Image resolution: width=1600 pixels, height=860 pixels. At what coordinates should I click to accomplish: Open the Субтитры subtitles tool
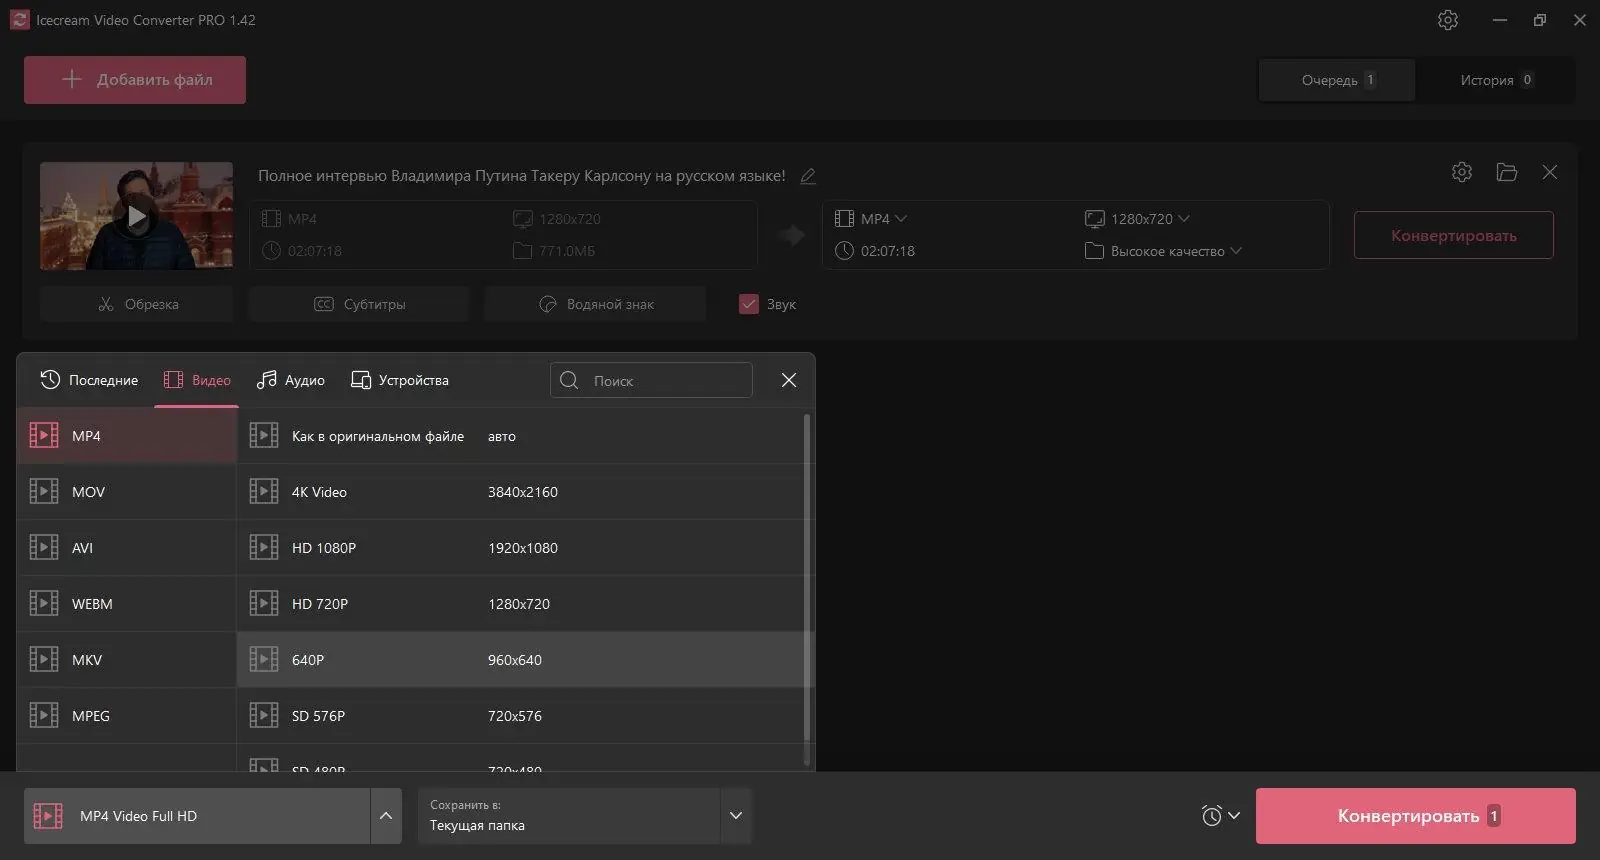coord(359,304)
